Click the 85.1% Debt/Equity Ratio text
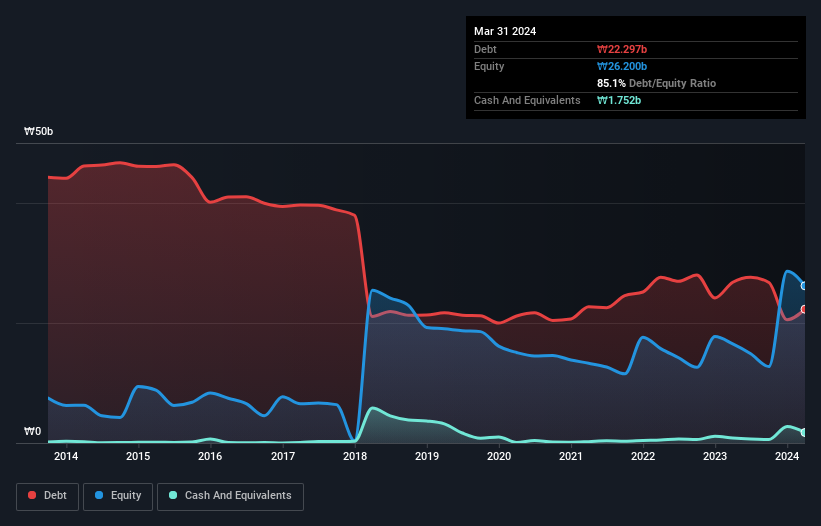The image size is (821, 526). tap(657, 83)
